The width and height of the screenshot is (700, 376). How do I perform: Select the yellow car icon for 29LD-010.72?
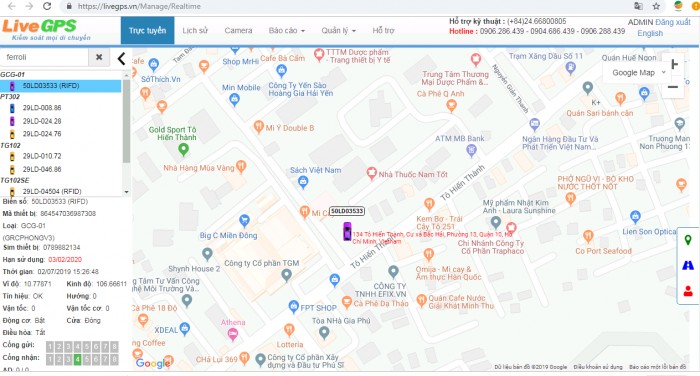pyautogui.click(x=12, y=156)
